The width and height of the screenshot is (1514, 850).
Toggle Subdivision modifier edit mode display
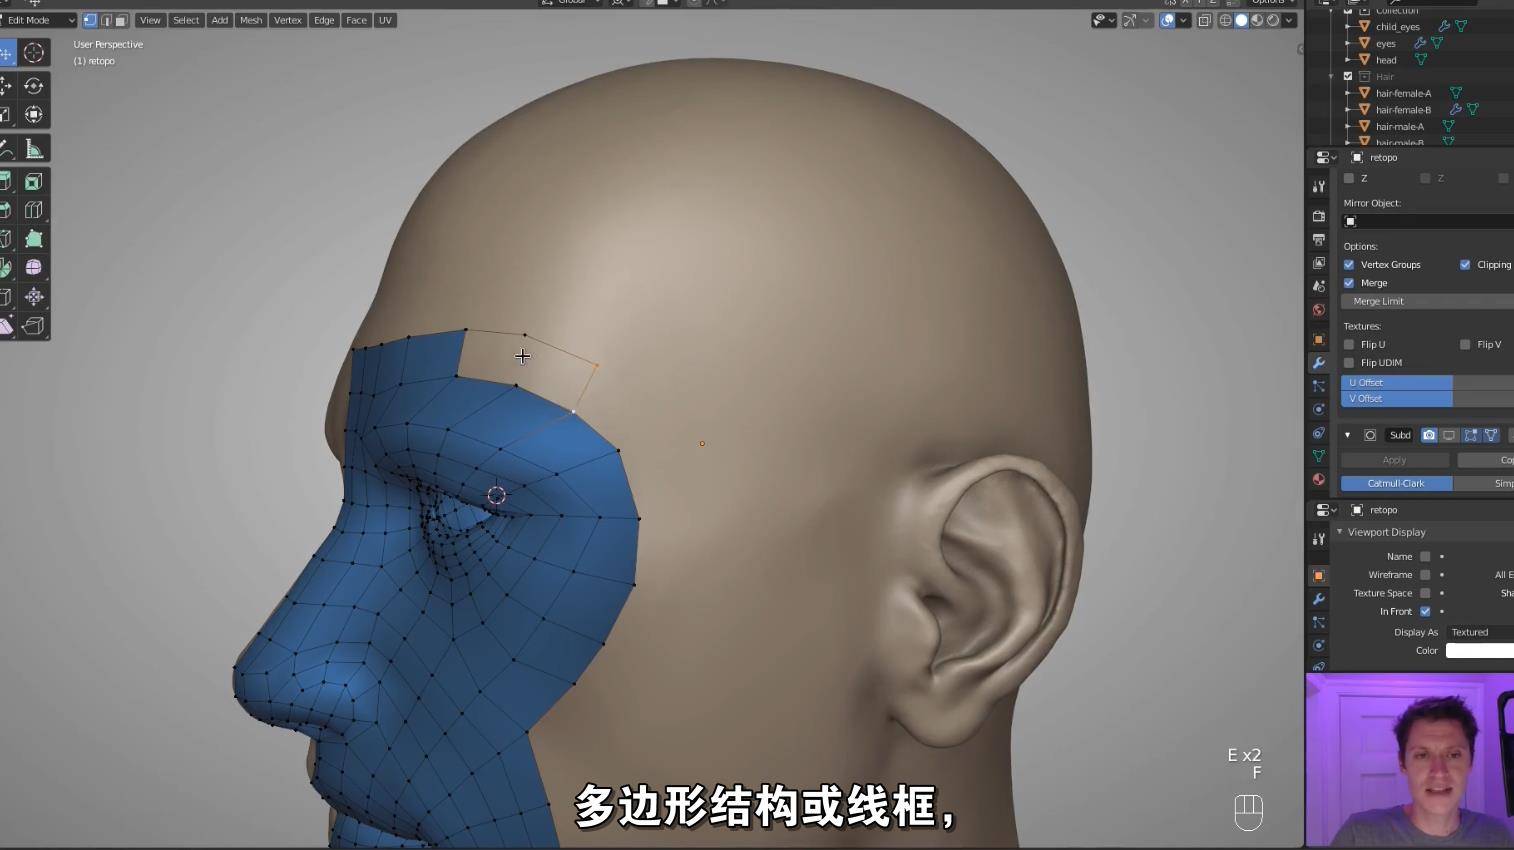(1471, 435)
